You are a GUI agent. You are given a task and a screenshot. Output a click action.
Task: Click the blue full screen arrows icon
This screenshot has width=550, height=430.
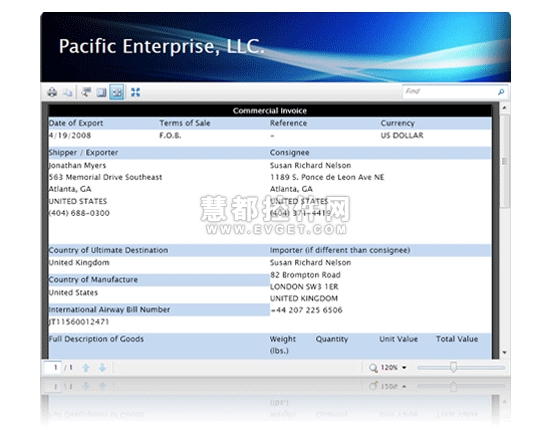pyautogui.click(x=135, y=92)
